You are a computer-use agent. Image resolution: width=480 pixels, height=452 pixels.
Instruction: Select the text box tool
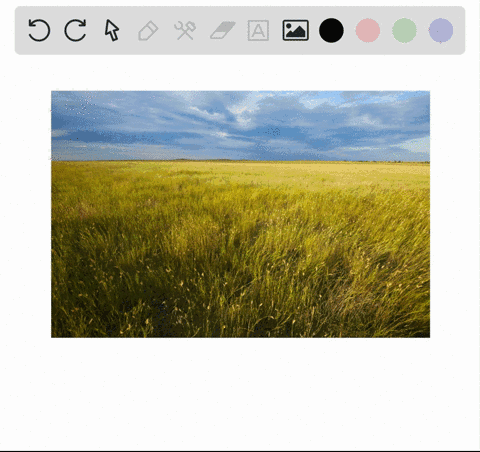[258, 31]
